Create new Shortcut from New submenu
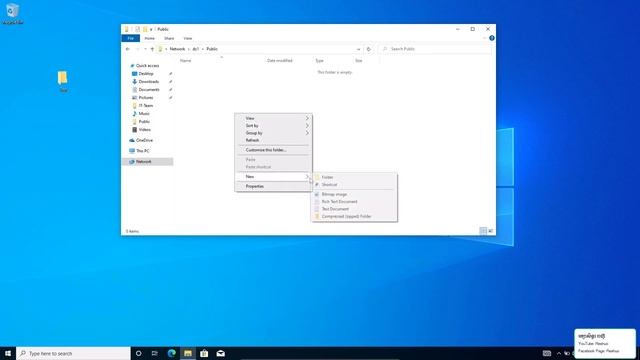 click(x=354, y=184)
